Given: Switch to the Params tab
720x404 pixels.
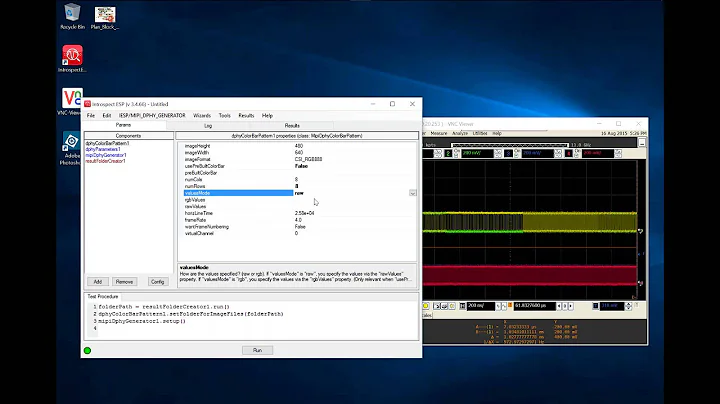Looking at the screenshot, I should [124, 125].
